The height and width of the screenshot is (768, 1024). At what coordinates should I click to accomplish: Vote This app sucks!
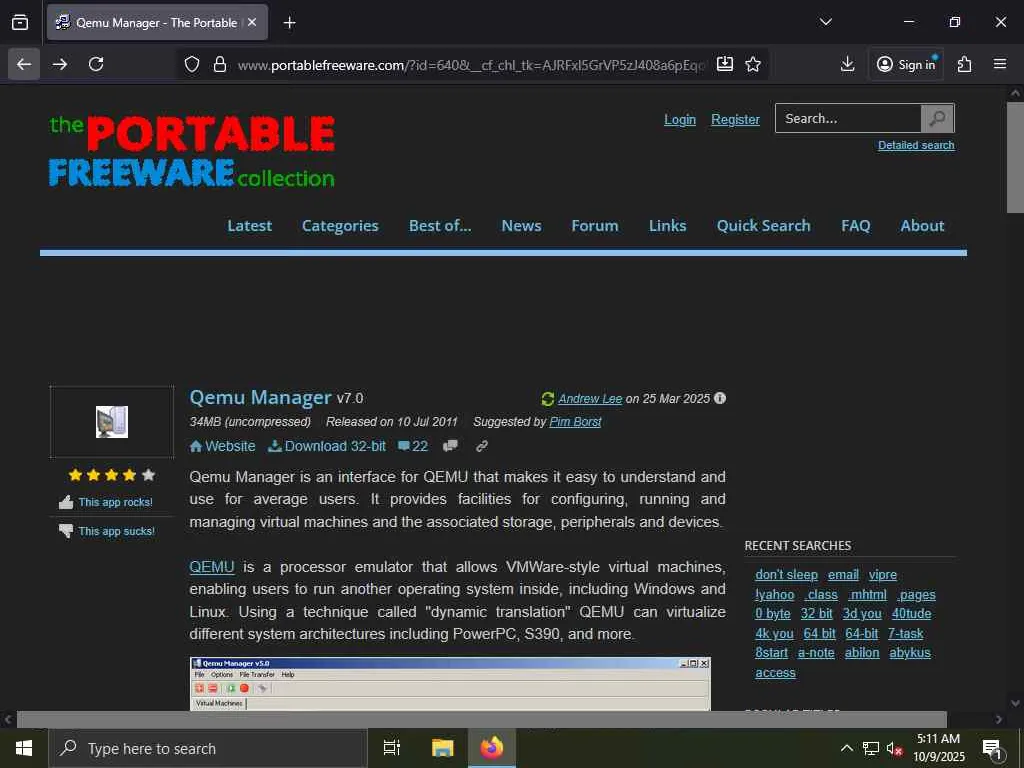coord(106,531)
